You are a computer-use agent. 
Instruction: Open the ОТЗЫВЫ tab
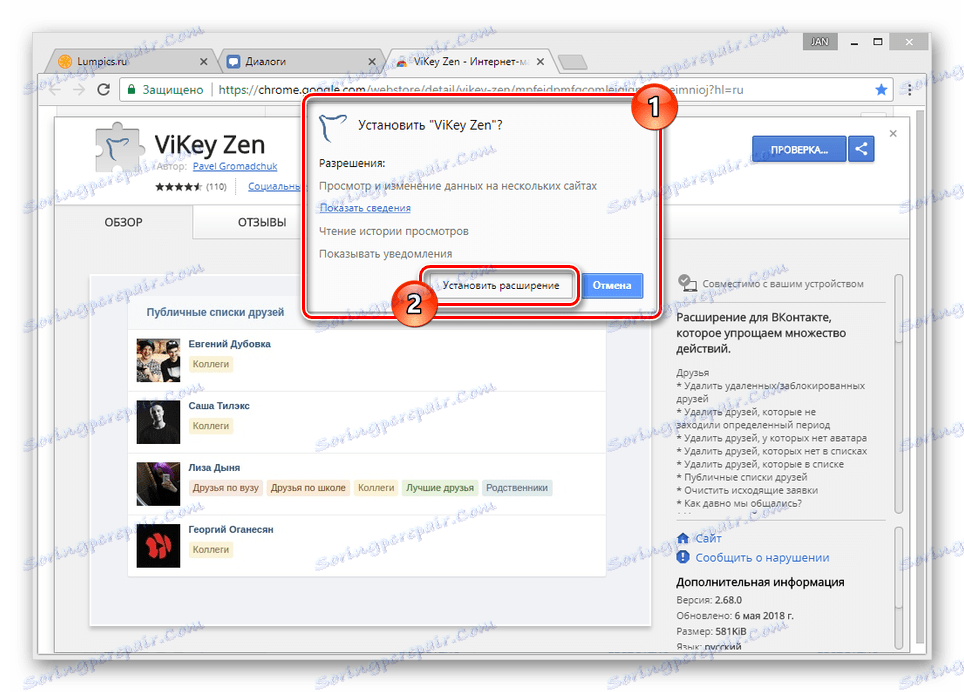[x=262, y=222]
